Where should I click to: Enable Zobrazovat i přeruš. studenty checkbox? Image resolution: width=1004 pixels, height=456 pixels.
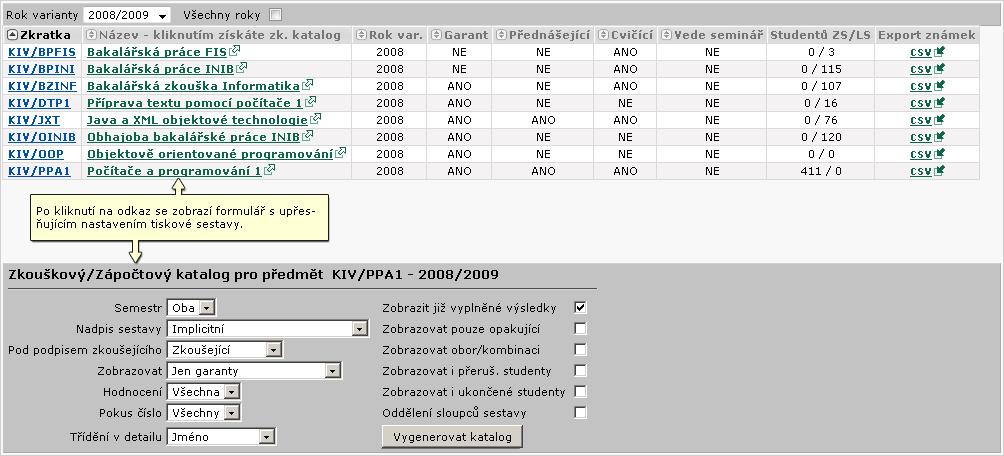click(x=580, y=370)
